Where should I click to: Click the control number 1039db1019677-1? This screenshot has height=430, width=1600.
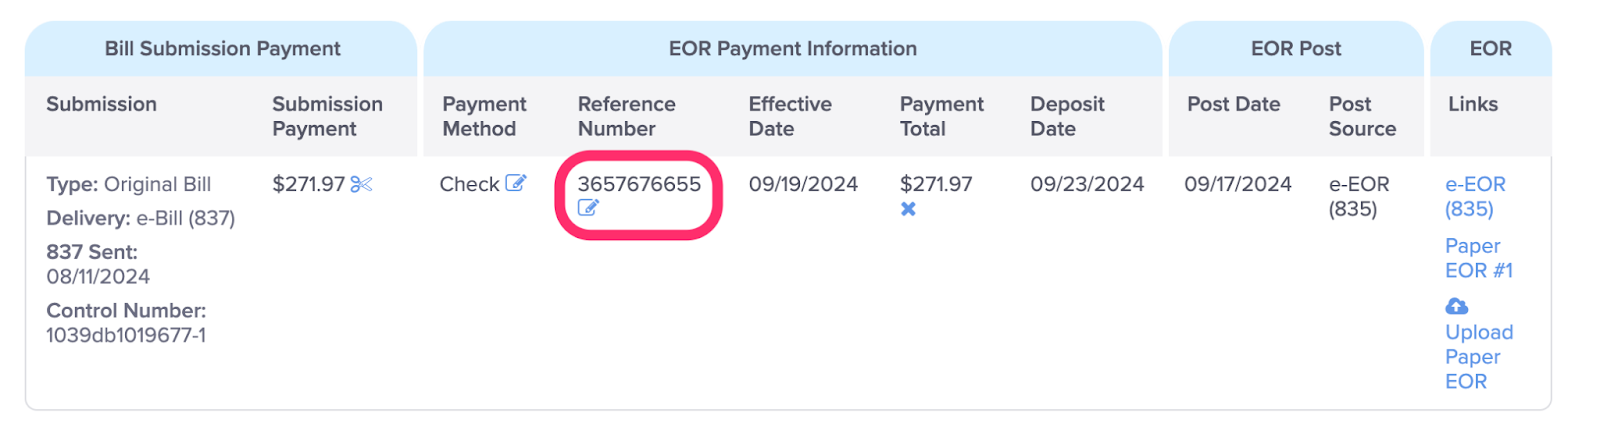[126, 336]
